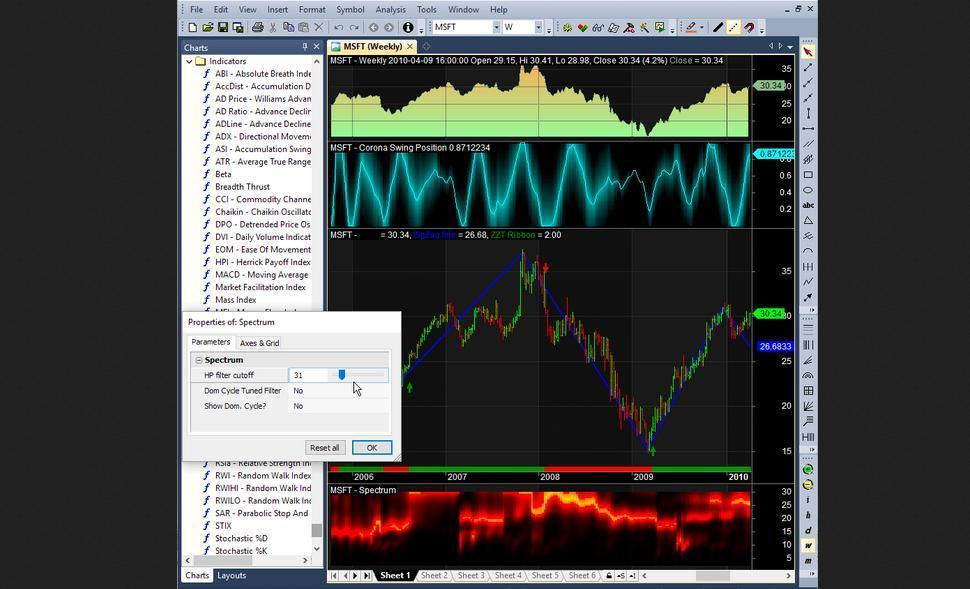970x589 pixels.
Task: Create a new document with New icon
Action: [x=192, y=27]
